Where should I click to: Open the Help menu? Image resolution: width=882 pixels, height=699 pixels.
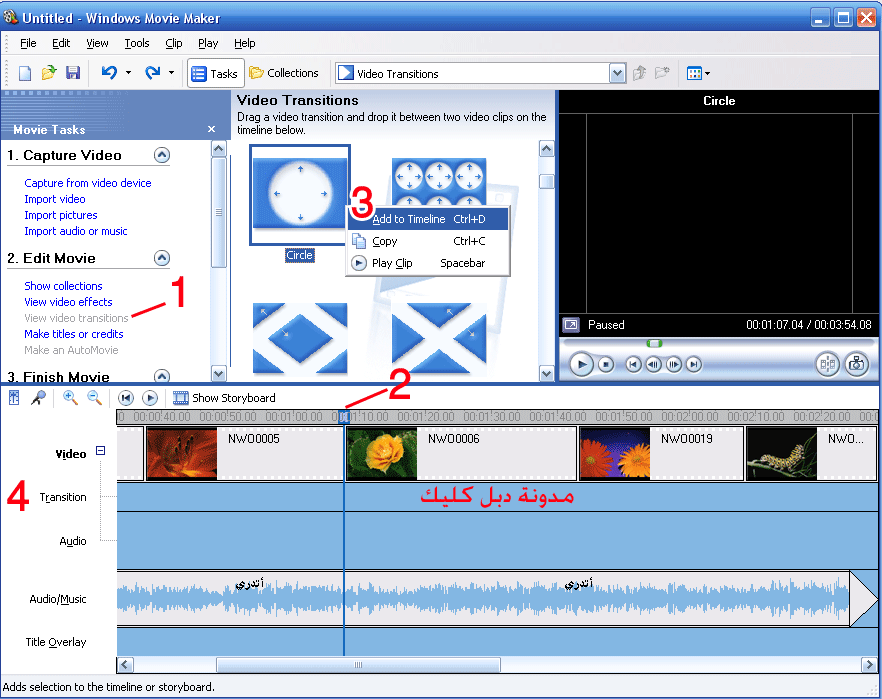[x=245, y=43]
